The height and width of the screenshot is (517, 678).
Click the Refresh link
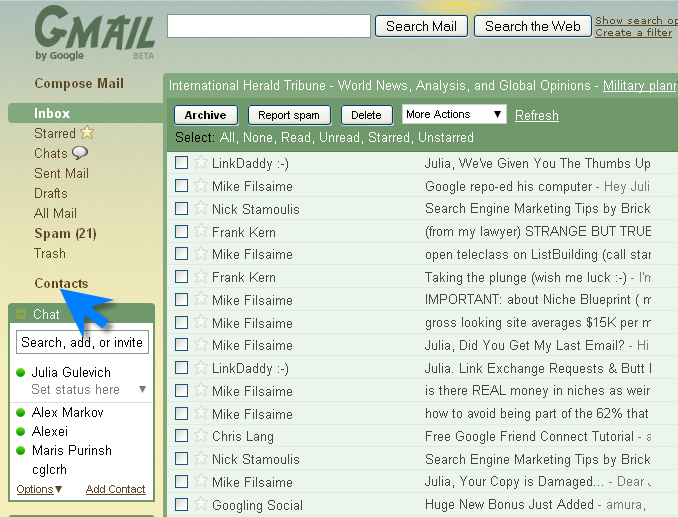(536, 116)
